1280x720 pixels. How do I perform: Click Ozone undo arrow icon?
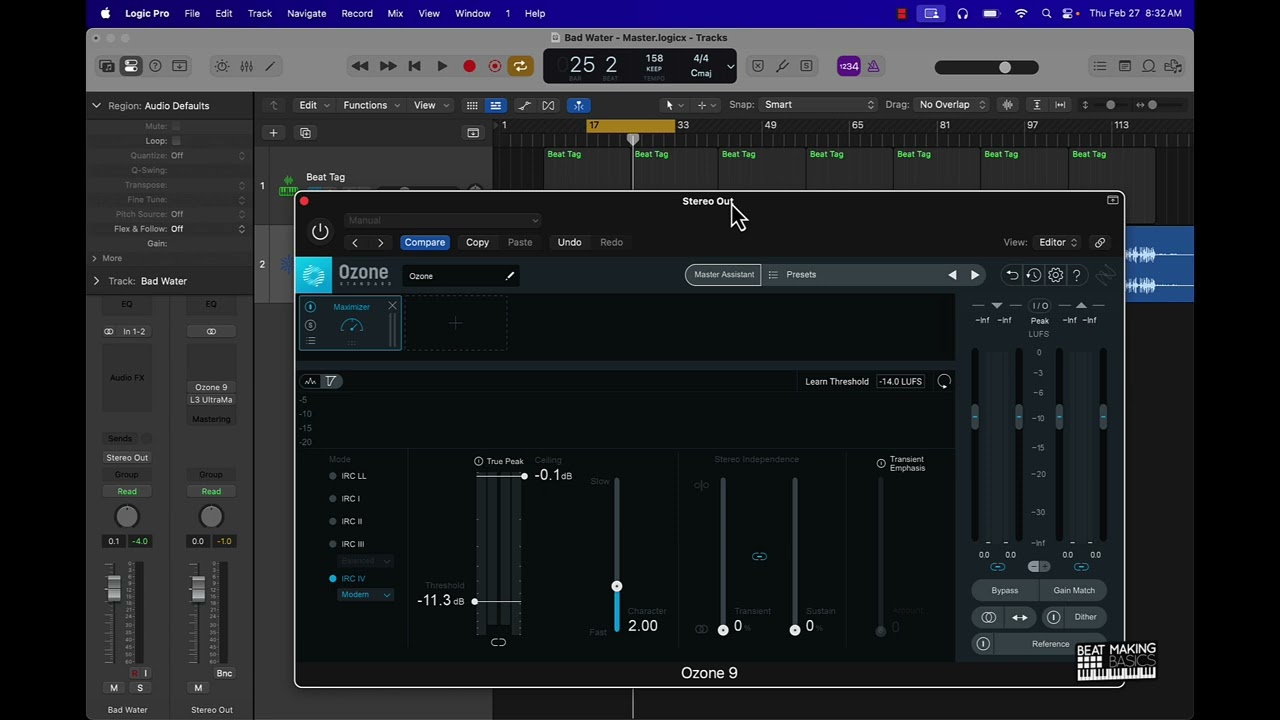(1012, 275)
